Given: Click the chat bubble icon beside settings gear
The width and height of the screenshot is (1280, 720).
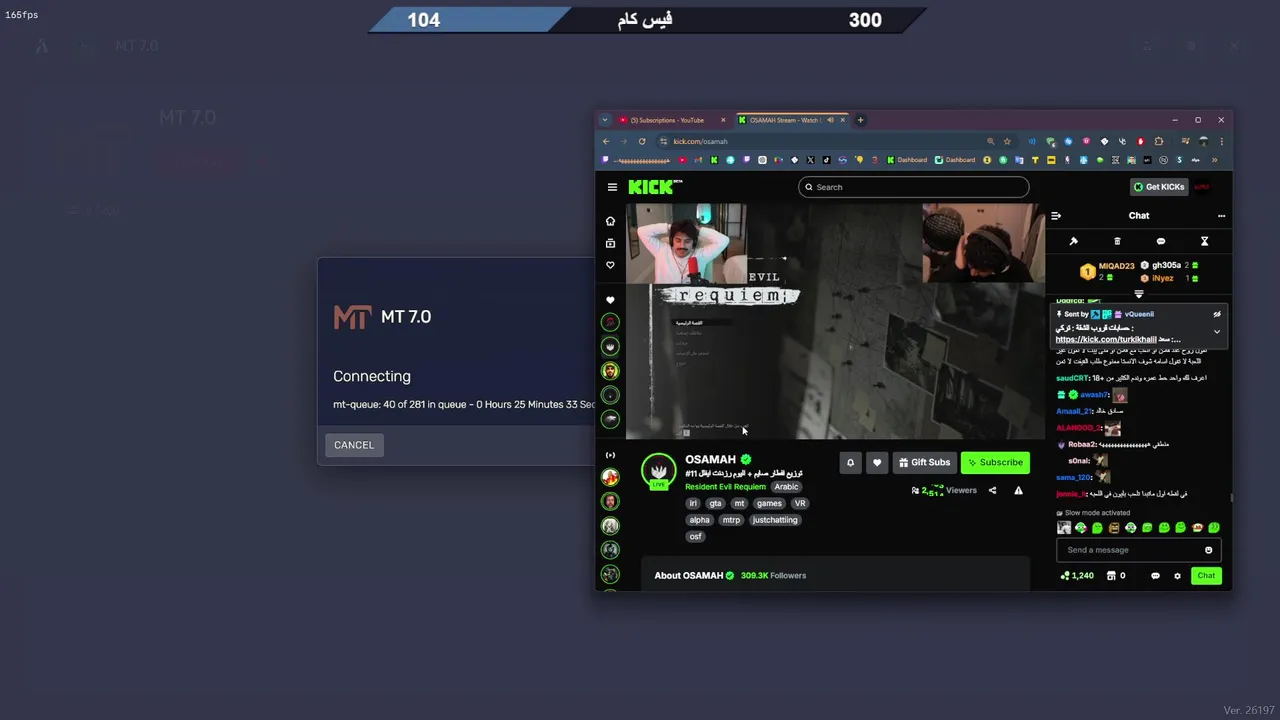Looking at the screenshot, I should pyautogui.click(x=1155, y=576).
